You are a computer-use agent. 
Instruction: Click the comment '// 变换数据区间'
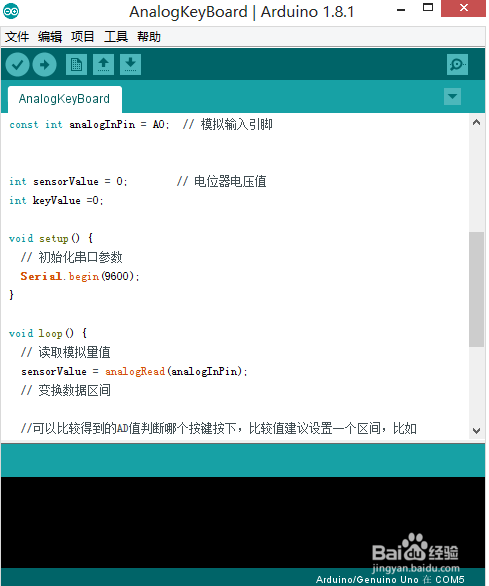(65, 391)
